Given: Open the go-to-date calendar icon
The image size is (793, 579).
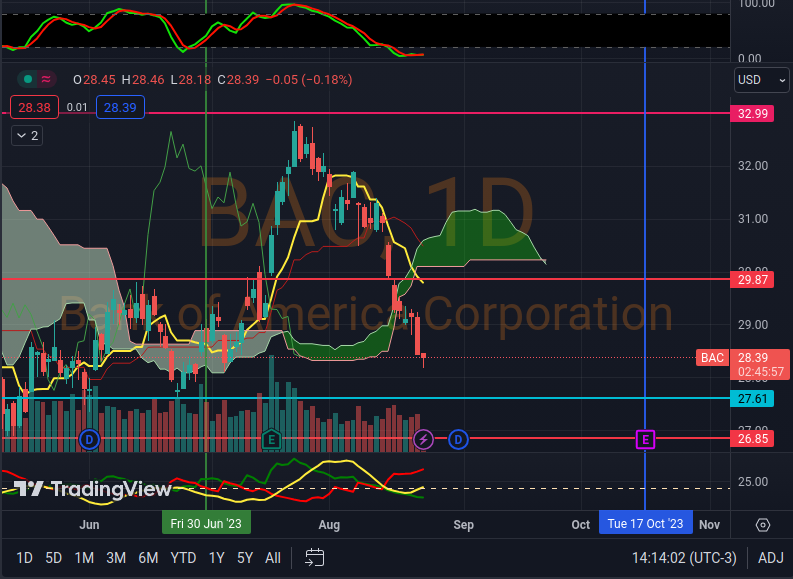Looking at the screenshot, I should pos(315,558).
